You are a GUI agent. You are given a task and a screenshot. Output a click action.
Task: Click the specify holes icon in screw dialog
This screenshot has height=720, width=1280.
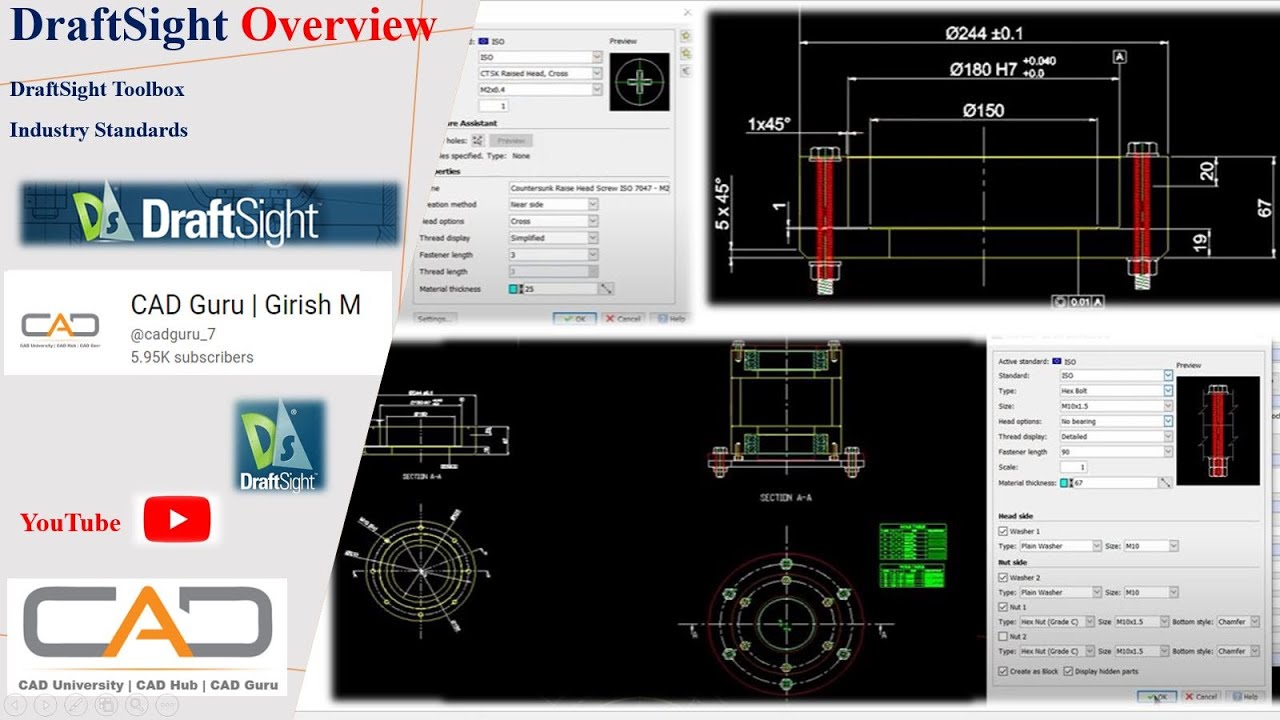478,140
